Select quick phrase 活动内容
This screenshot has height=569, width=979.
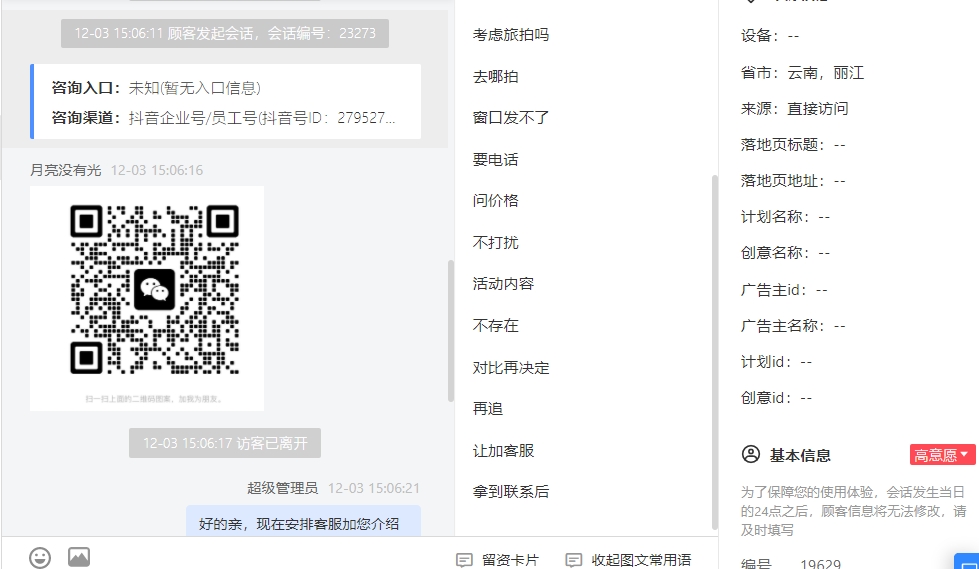point(503,284)
